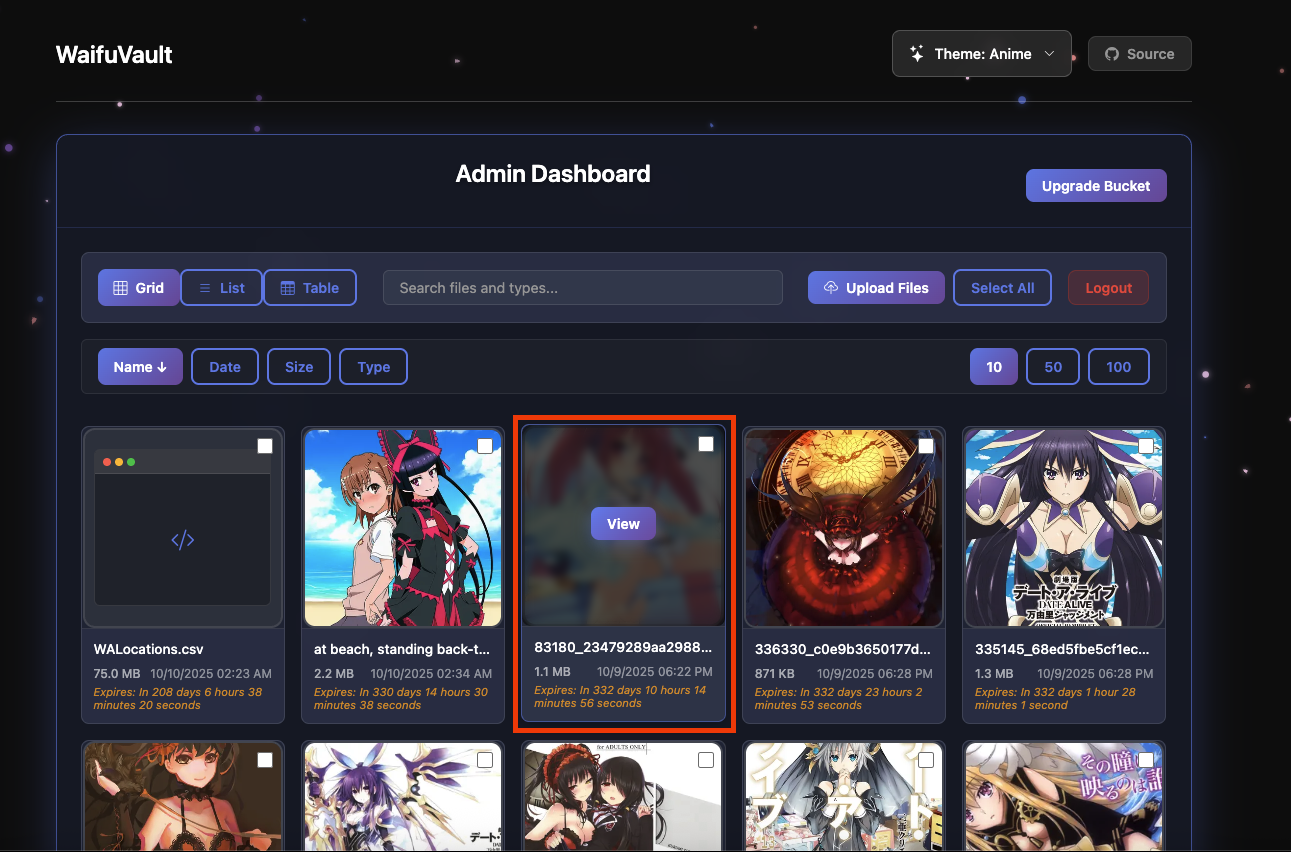The image size is (1291, 852).
Task: Click the sparkle icon in theme selector
Action: pos(916,54)
